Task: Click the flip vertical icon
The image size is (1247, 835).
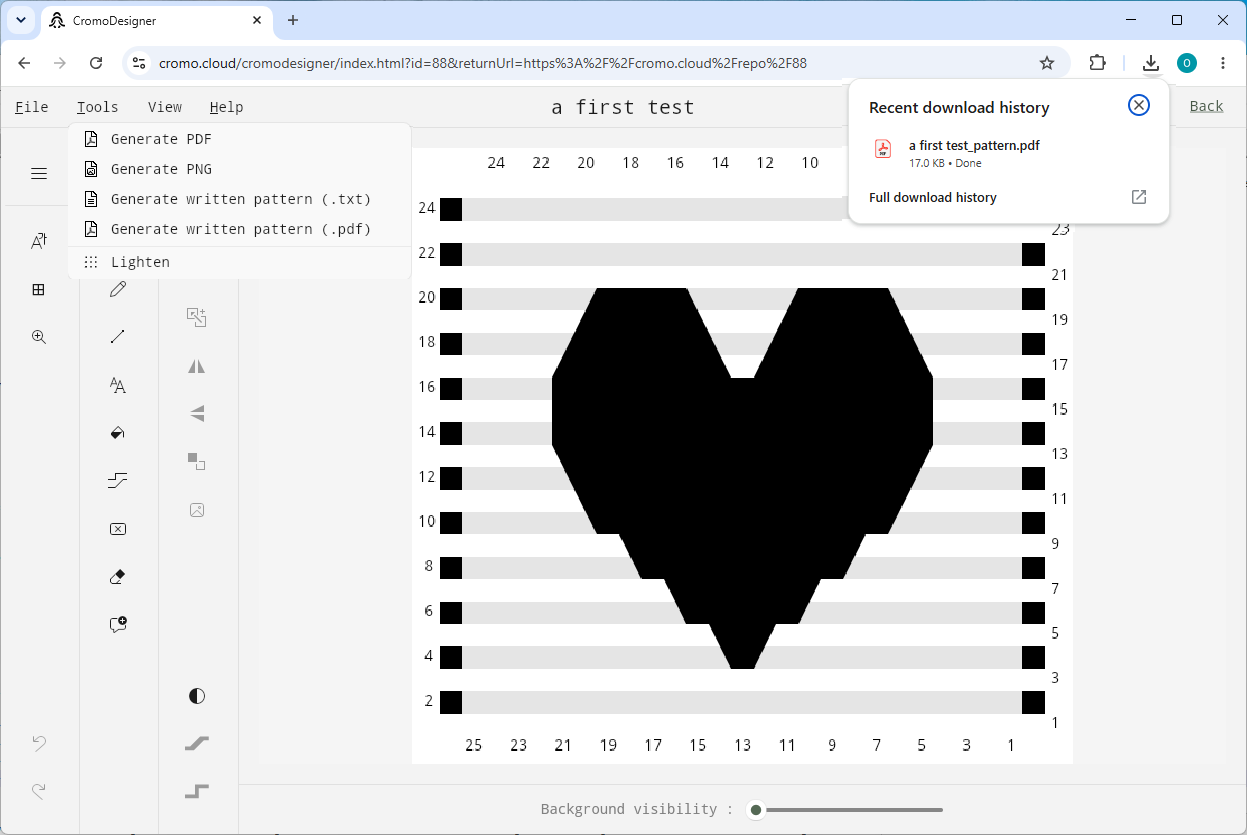Action: click(x=197, y=413)
